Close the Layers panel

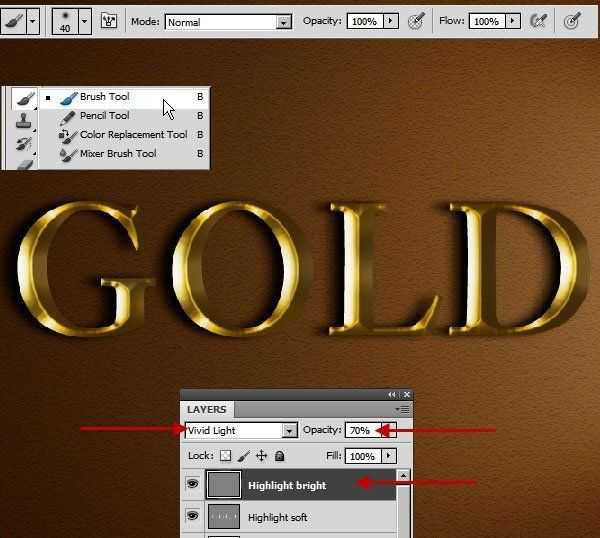pyautogui.click(x=407, y=395)
